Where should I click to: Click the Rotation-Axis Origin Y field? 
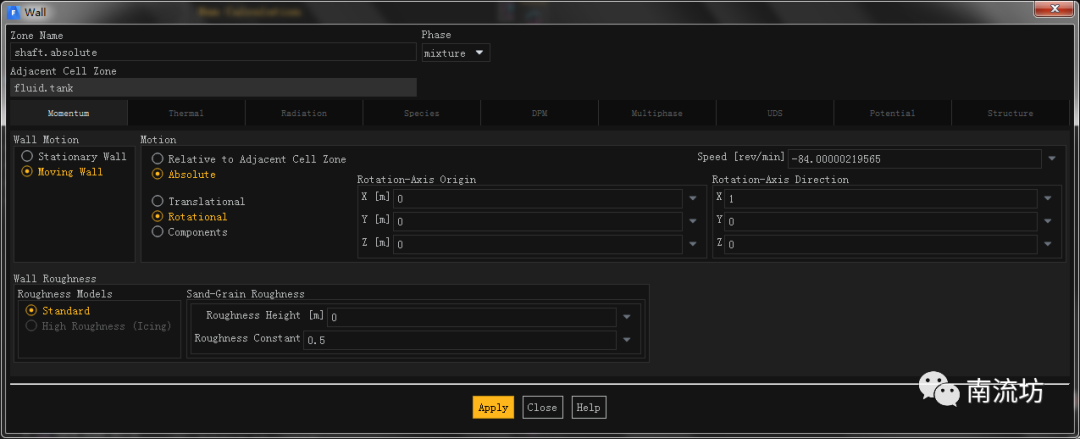pyautogui.click(x=538, y=221)
